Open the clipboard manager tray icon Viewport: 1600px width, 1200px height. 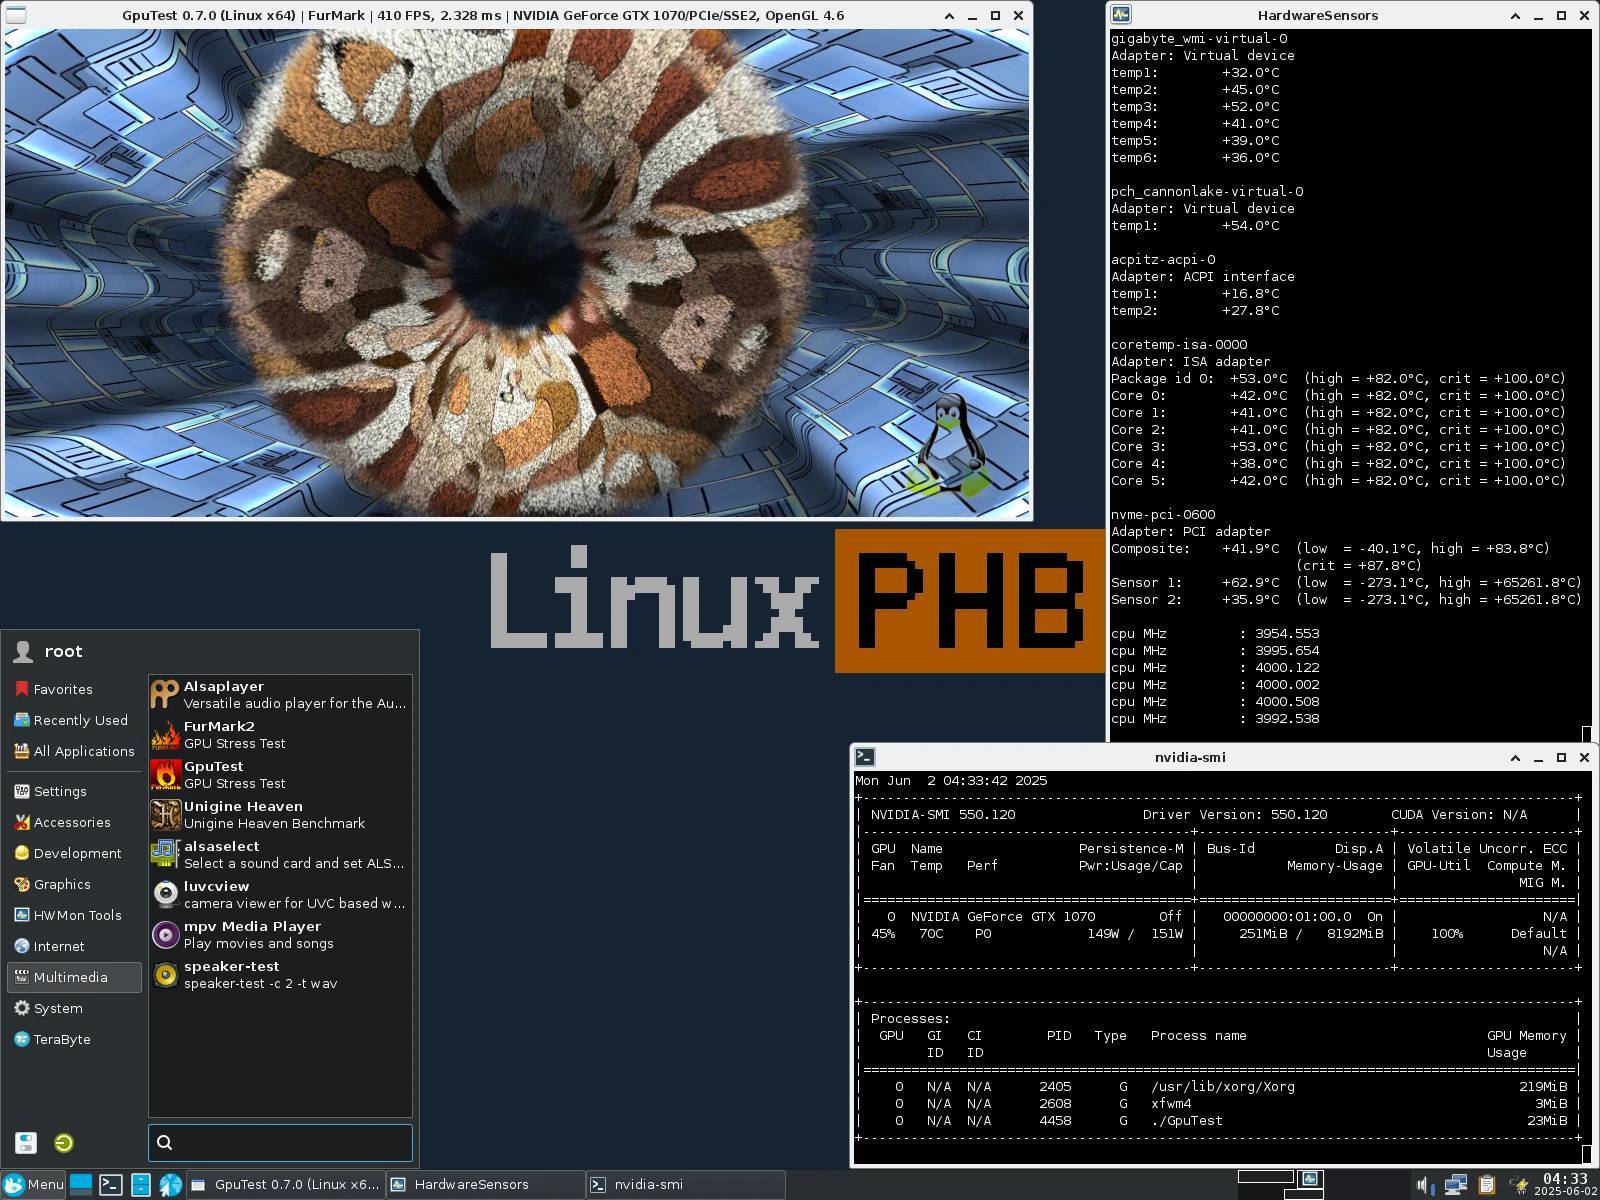pyautogui.click(x=1487, y=1185)
